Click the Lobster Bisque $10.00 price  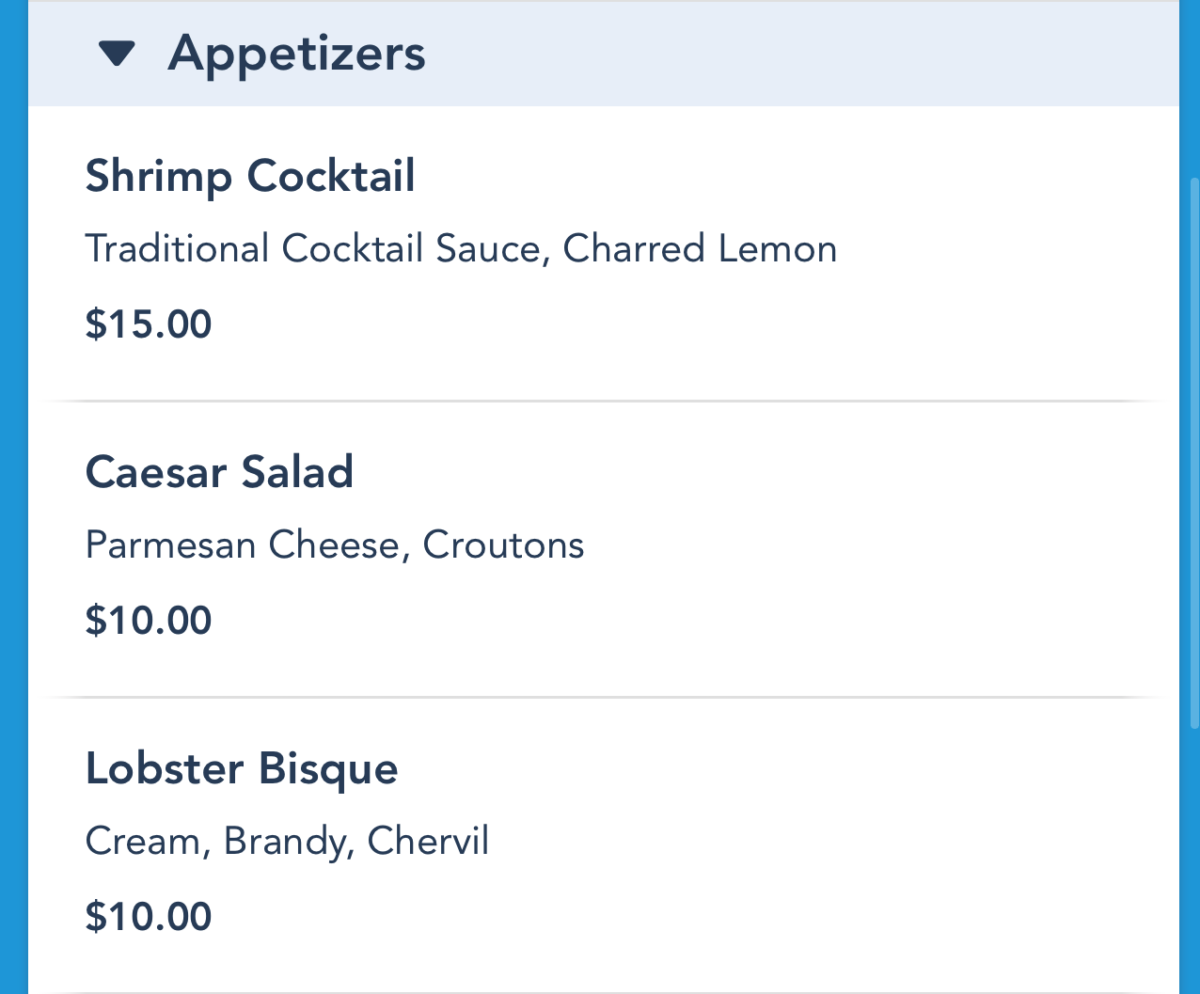(x=148, y=916)
